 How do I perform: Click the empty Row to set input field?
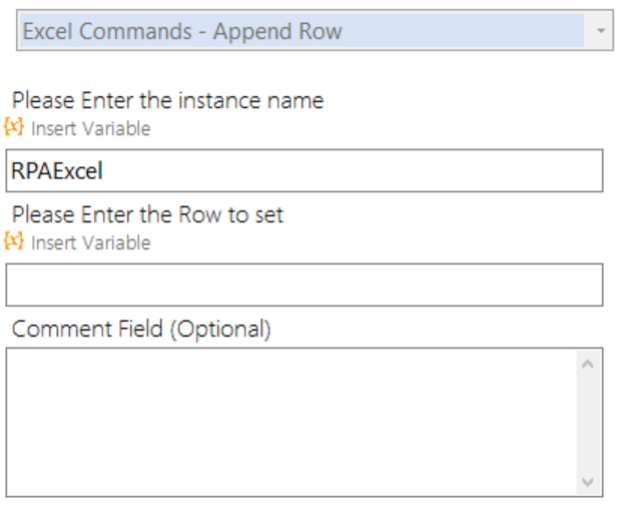304,285
